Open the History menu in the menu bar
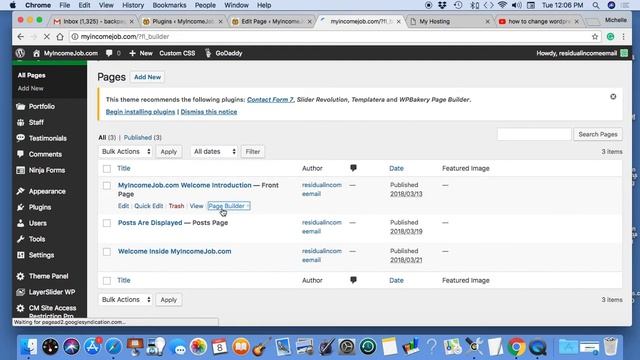640x360 pixels. click(133, 5)
